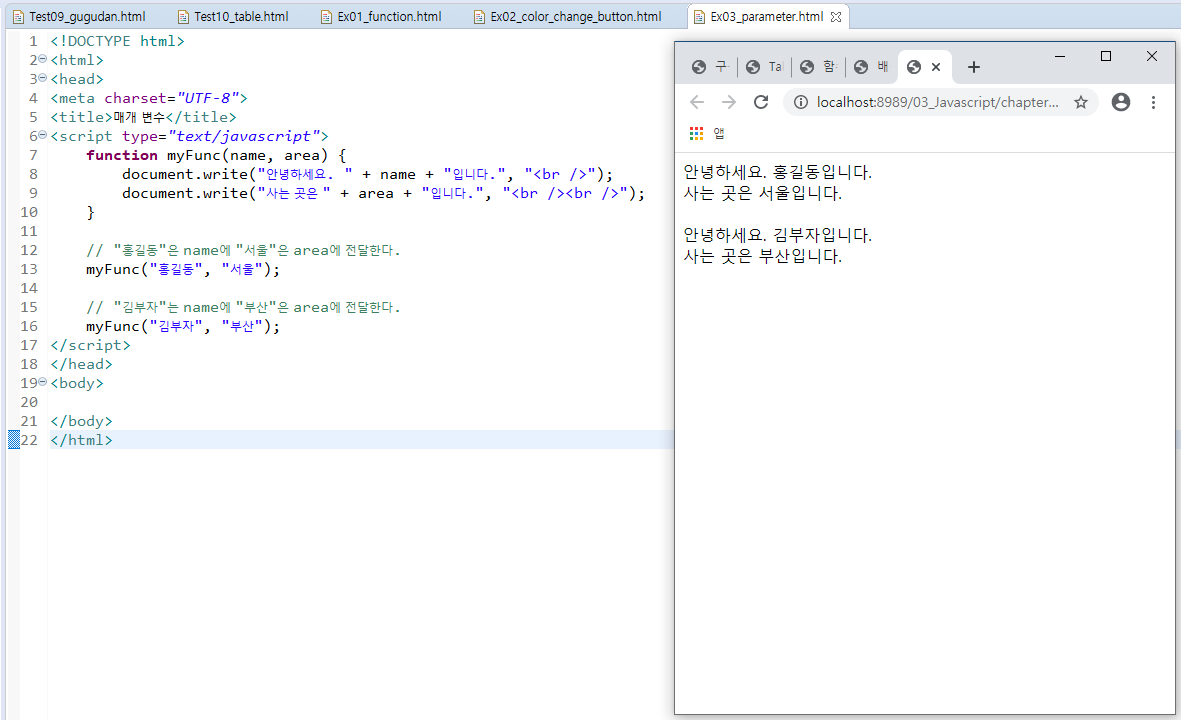Screen dimensions: 1181x720
Task: Click the closing </html> tag on line 22
Action: 81,440
